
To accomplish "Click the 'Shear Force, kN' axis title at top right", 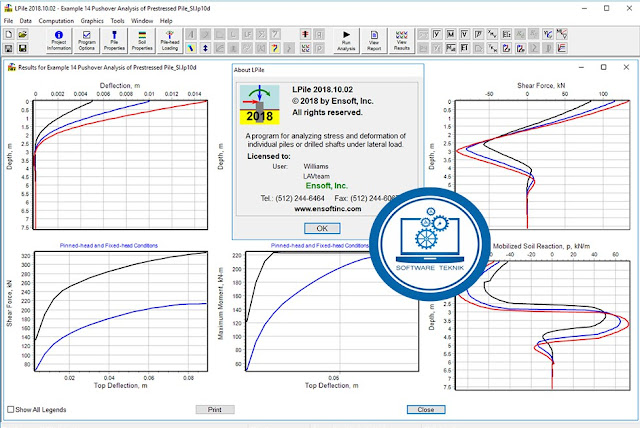I will coord(541,86).
